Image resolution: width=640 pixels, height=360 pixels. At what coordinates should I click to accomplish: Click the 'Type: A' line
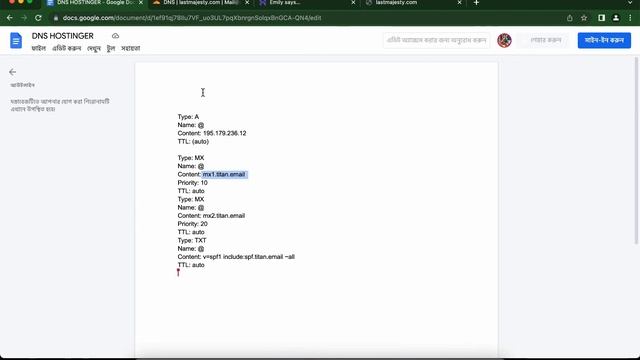point(188,117)
